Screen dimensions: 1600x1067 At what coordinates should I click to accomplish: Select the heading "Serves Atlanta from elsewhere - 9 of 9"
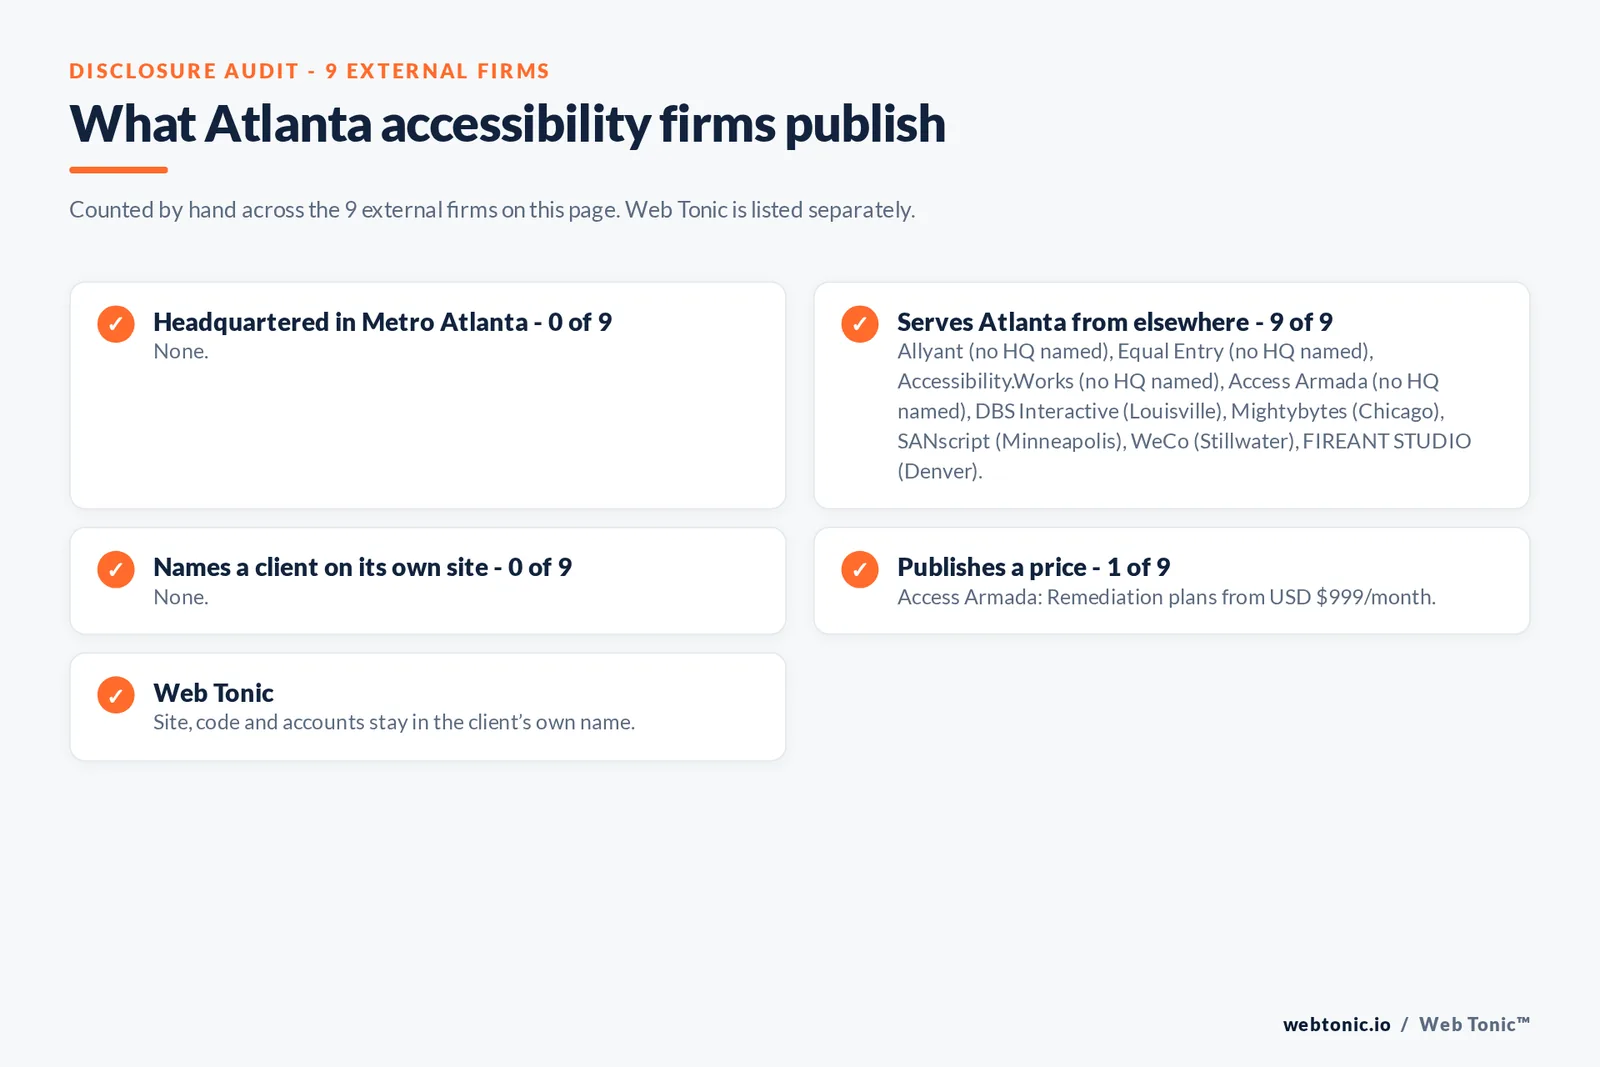(1115, 322)
